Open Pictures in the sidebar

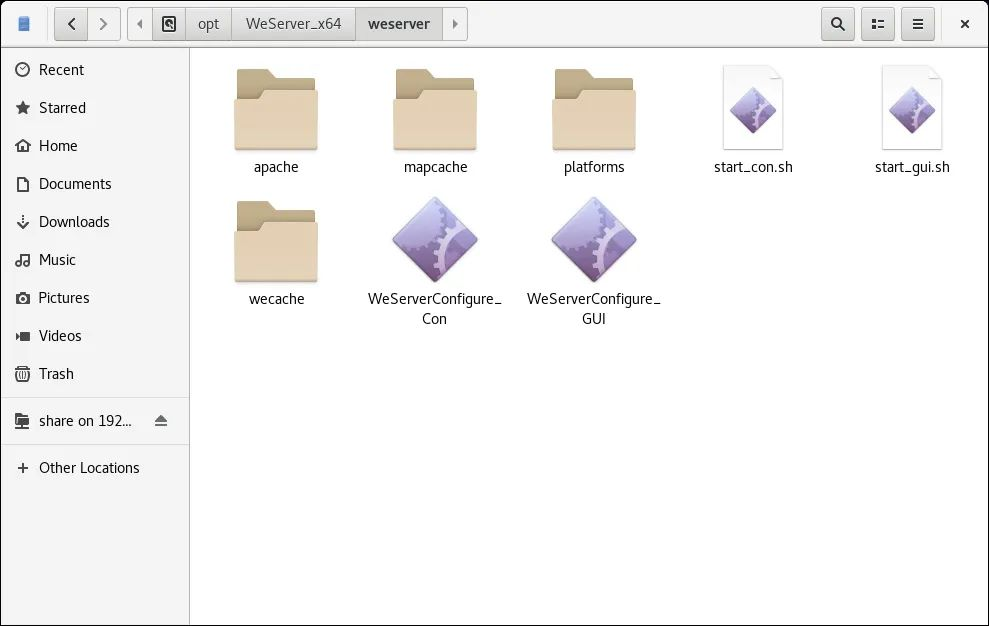tap(95, 297)
